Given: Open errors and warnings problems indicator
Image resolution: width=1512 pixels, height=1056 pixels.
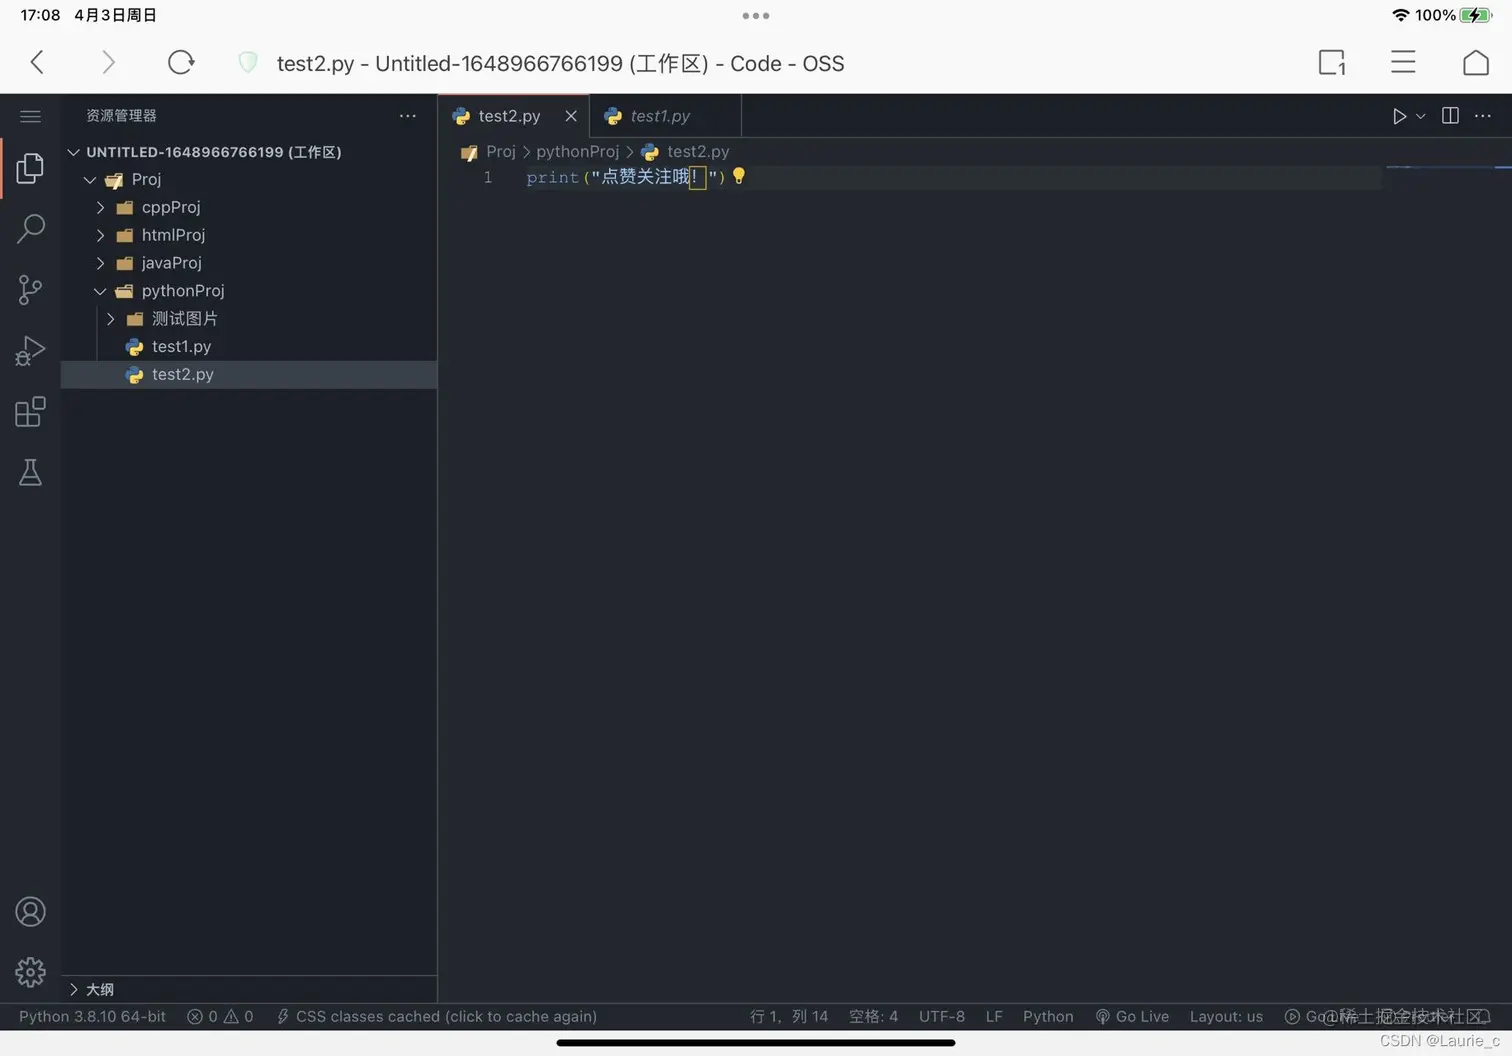Looking at the screenshot, I should tap(220, 1017).
